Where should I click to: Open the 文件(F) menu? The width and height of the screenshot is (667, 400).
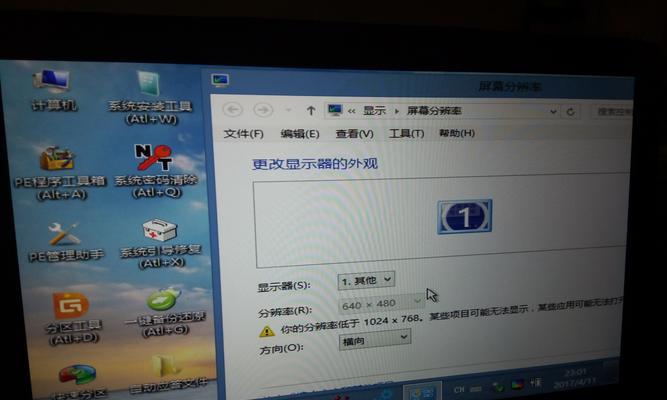pyautogui.click(x=244, y=134)
